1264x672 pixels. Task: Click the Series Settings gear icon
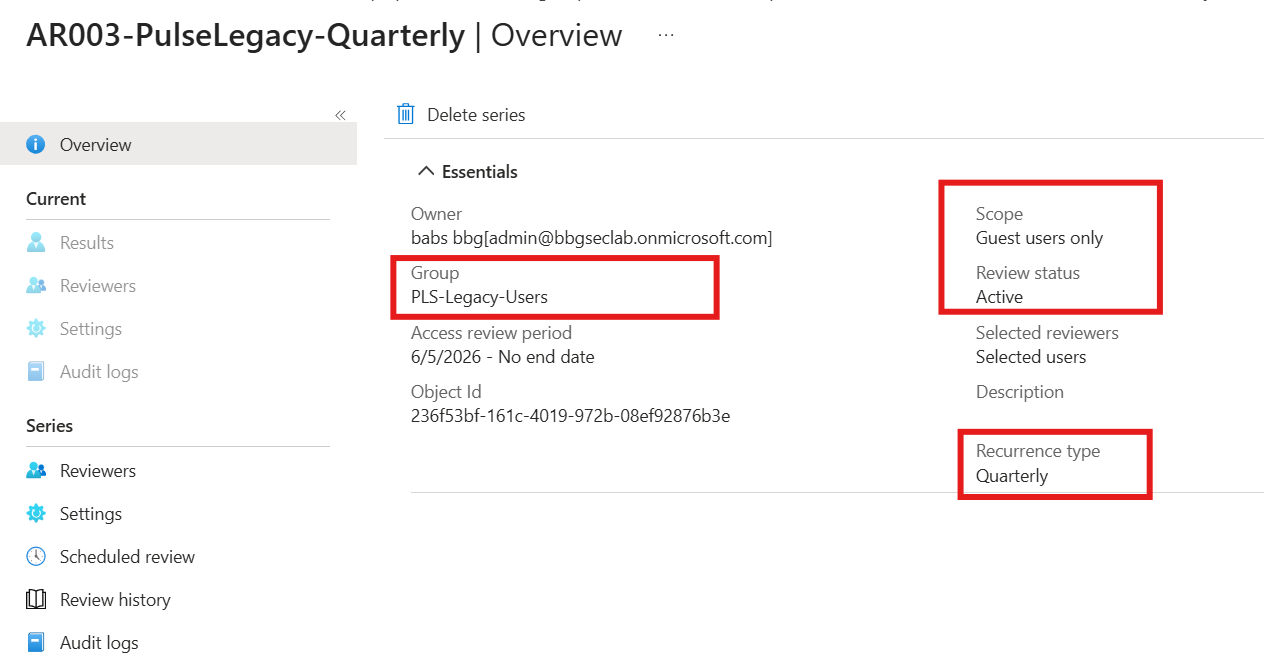36,514
